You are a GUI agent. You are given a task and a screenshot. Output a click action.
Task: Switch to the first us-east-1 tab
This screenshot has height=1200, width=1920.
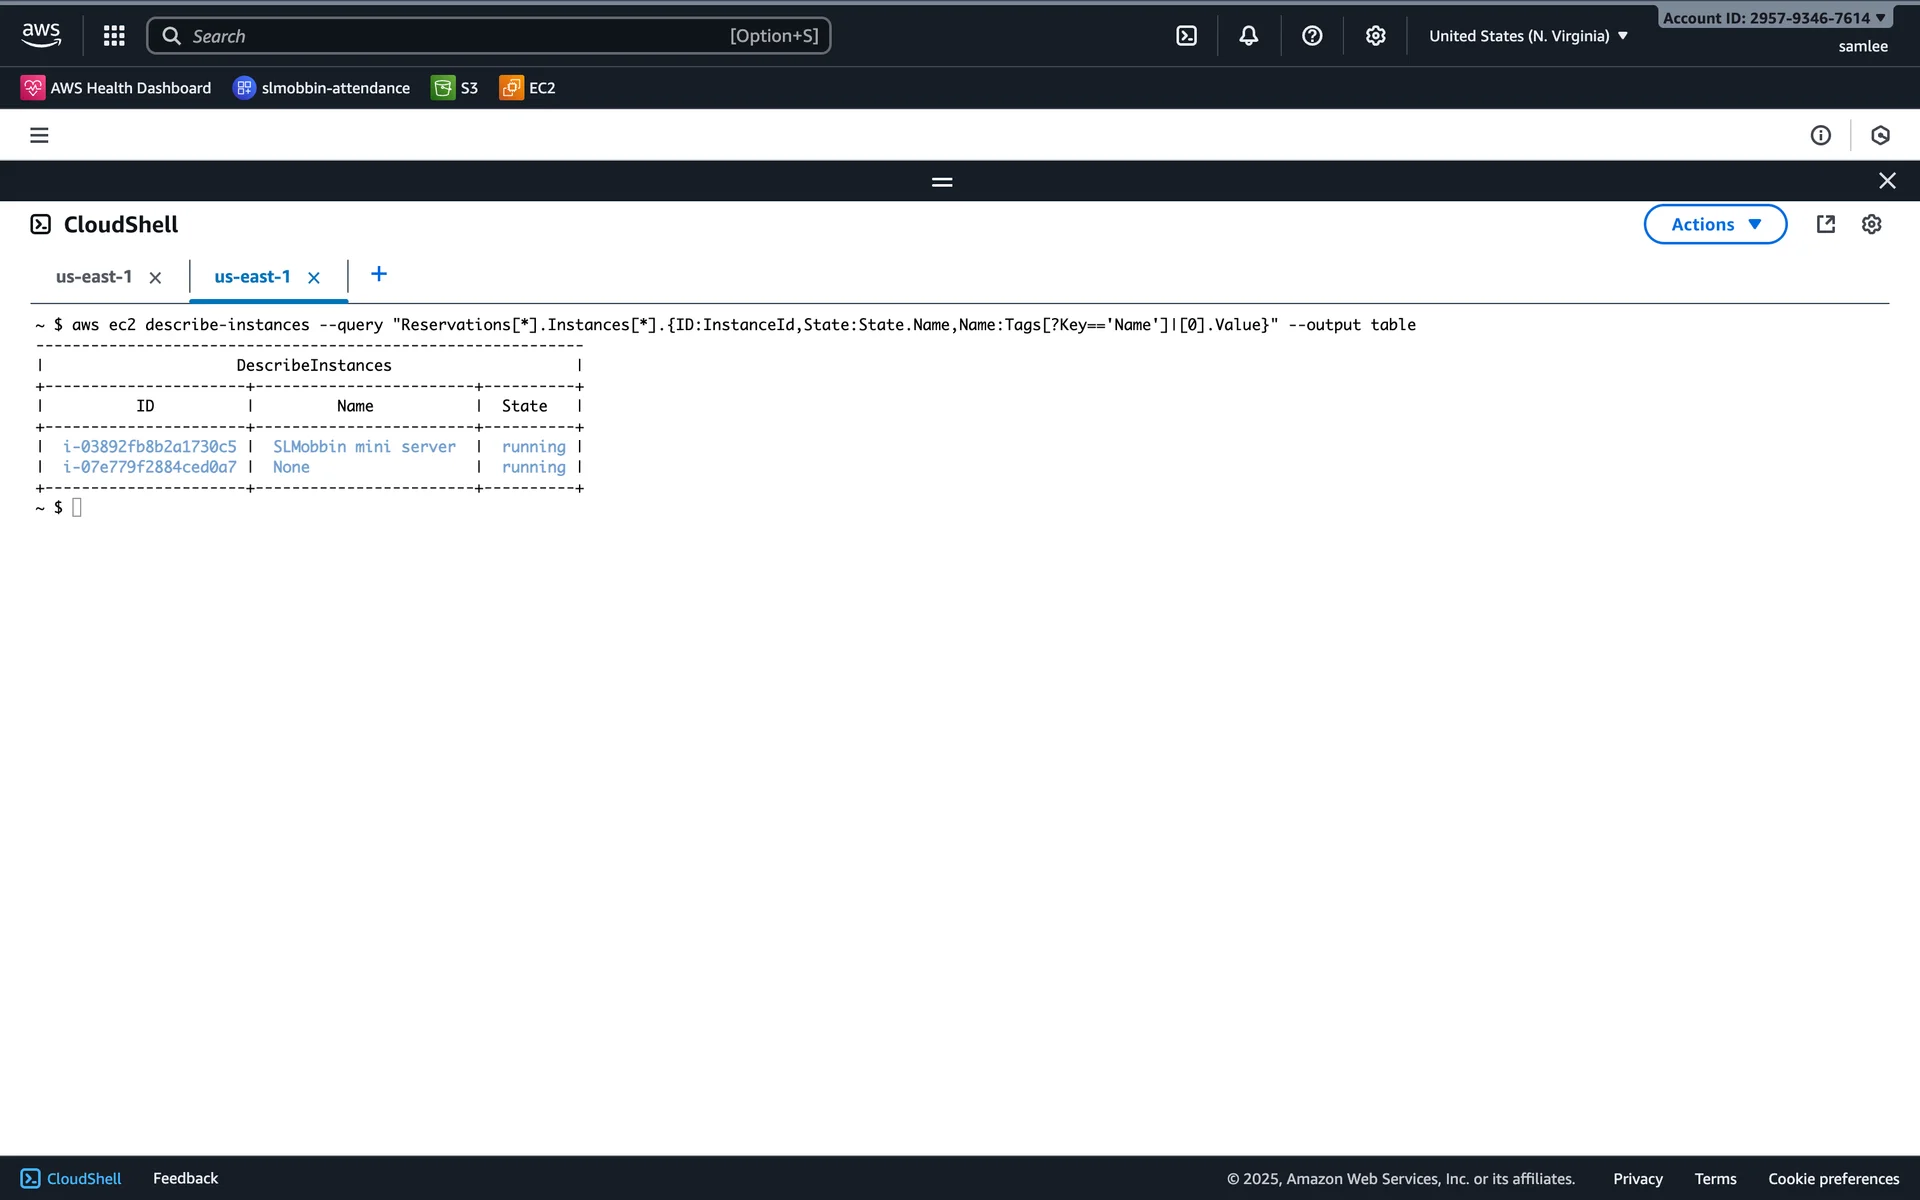click(x=94, y=277)
